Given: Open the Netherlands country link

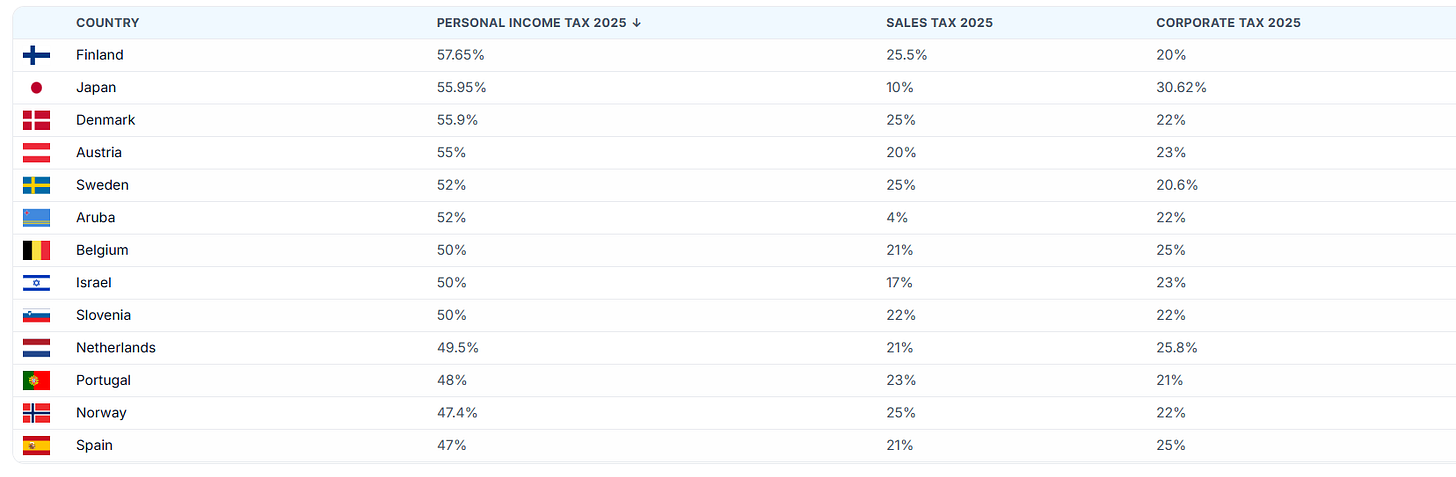Looking at the screenshot, I should pyautogui.click(x=116, y=348).
